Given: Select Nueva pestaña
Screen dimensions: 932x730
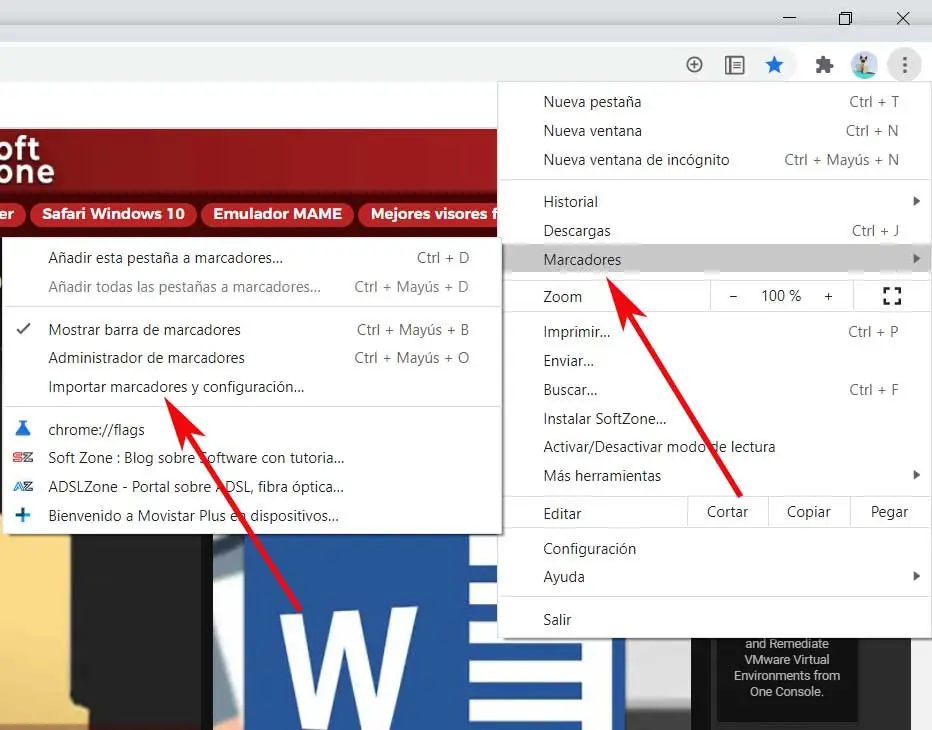Looking at the screenshot, I should coord(714,102).
